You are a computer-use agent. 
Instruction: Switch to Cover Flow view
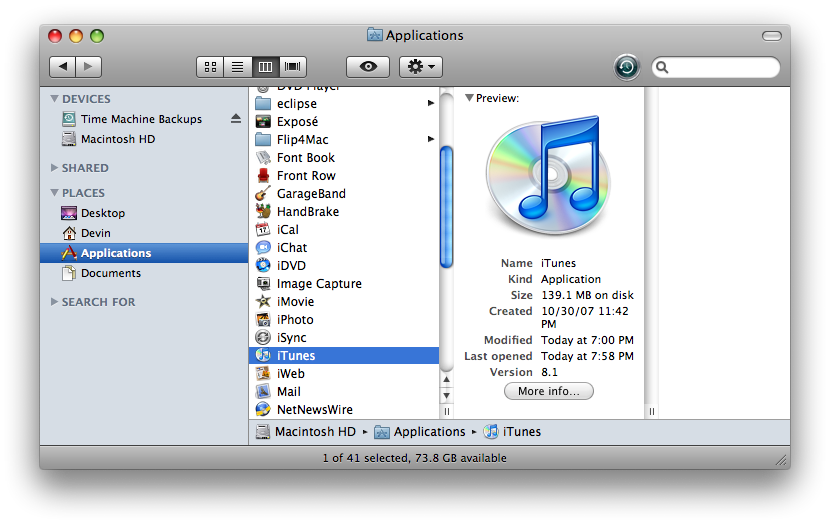click(x=293, y=67)
